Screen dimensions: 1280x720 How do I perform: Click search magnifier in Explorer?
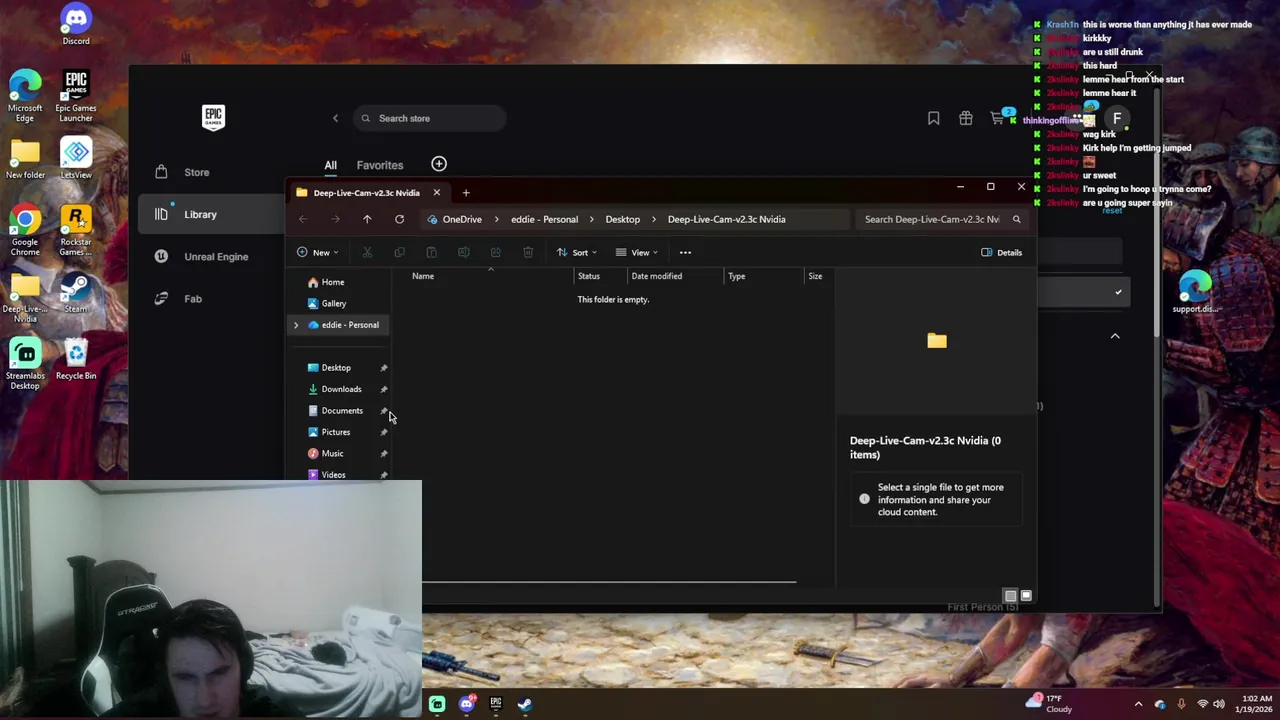tap(1016, 219)
